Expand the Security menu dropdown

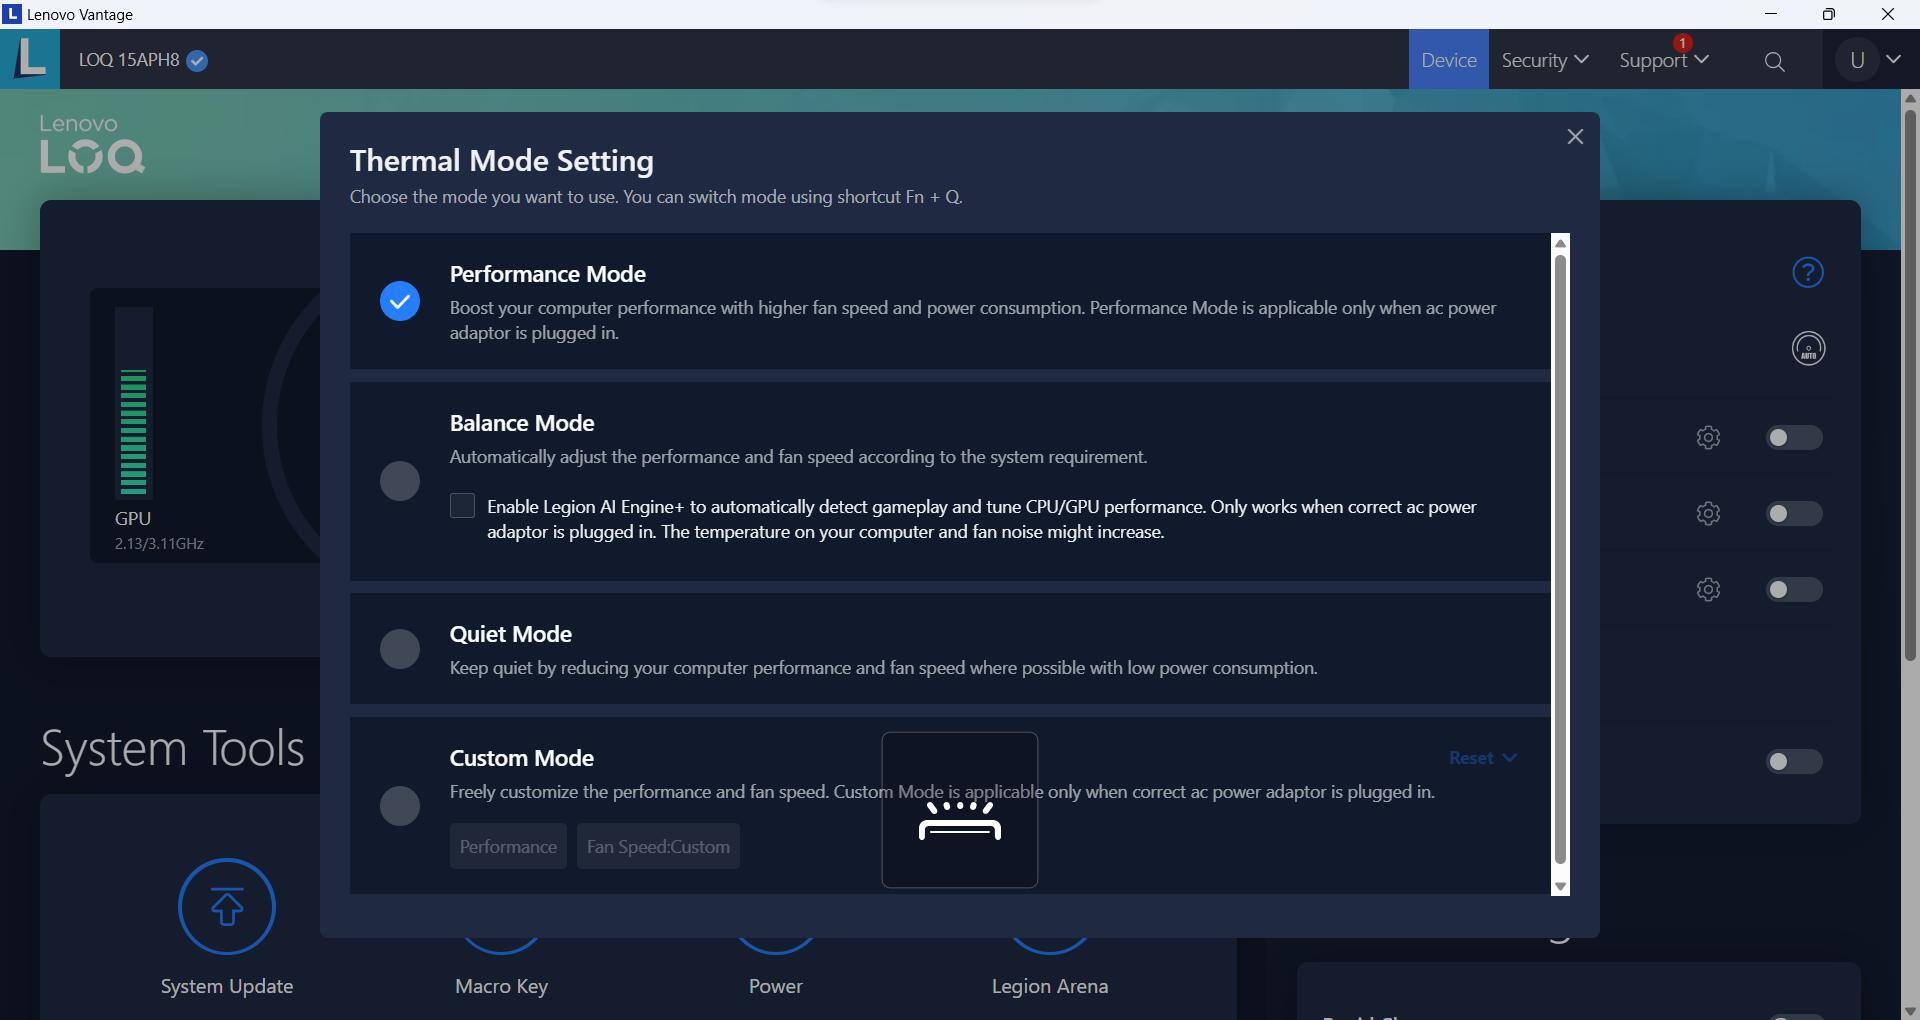click(1544, 60)
